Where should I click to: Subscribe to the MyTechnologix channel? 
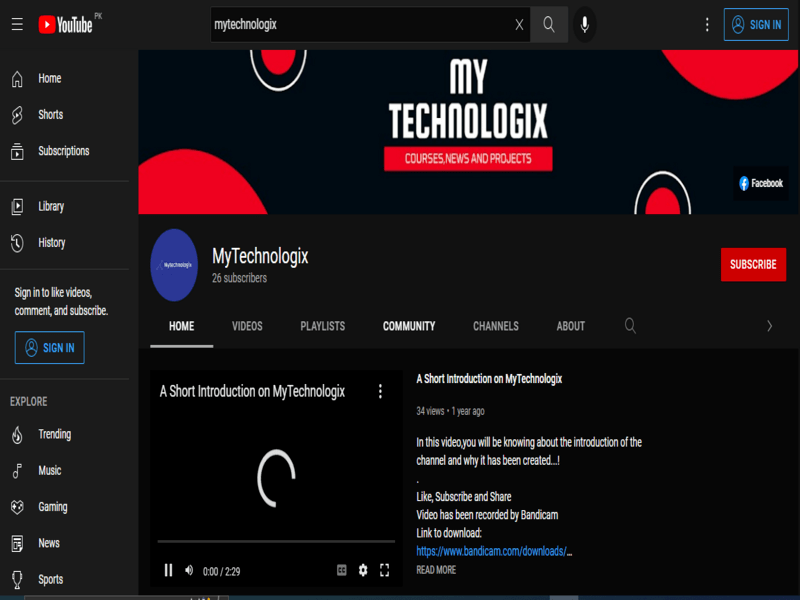752,265
